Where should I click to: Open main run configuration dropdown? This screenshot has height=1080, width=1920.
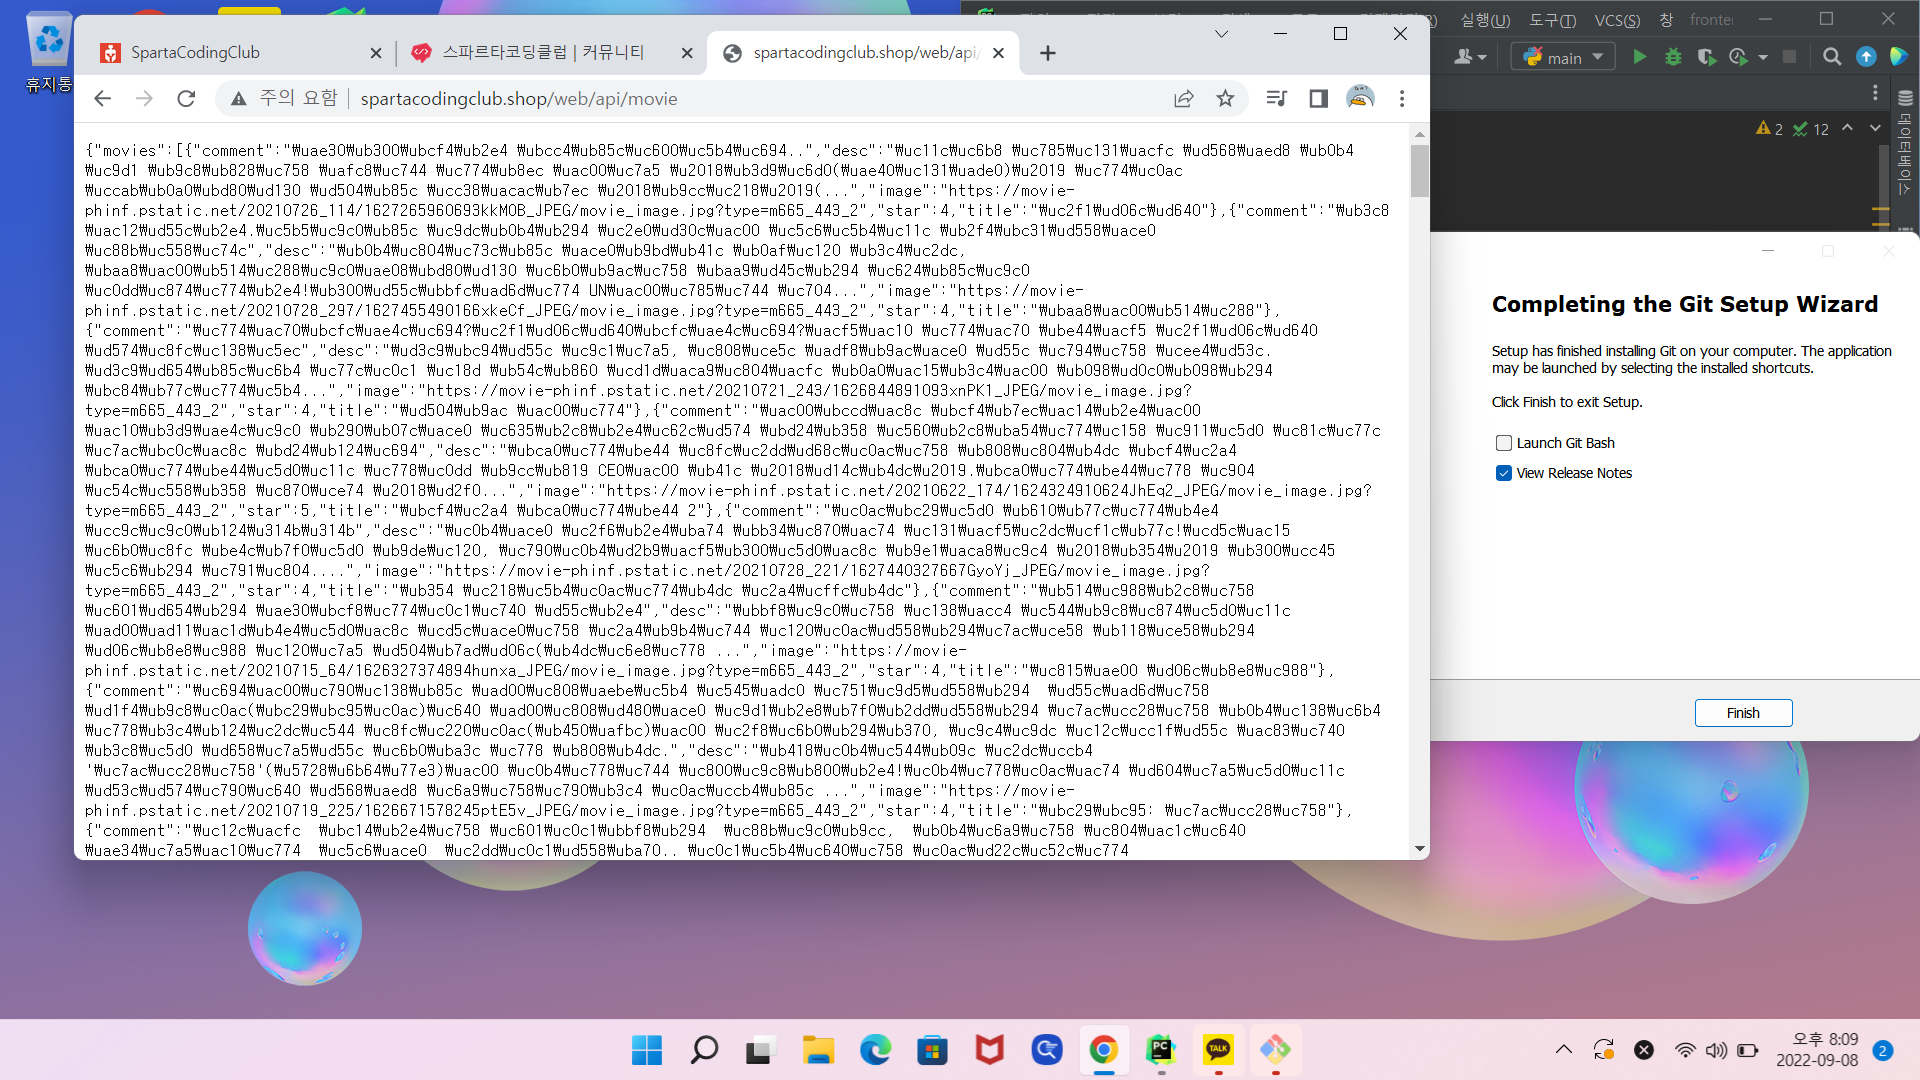coord(1563,57)
